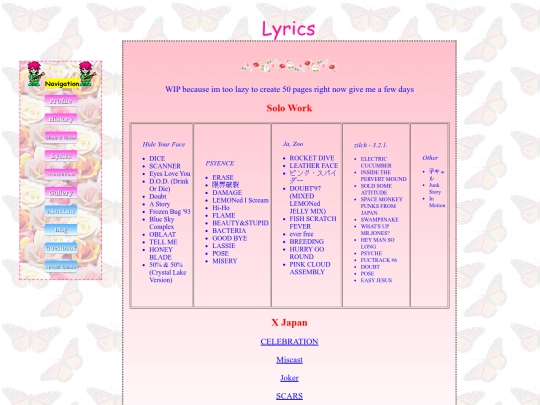The image size is (540, 405).
Task: Click BREEDING song entry
Action: tap(307, 241)
